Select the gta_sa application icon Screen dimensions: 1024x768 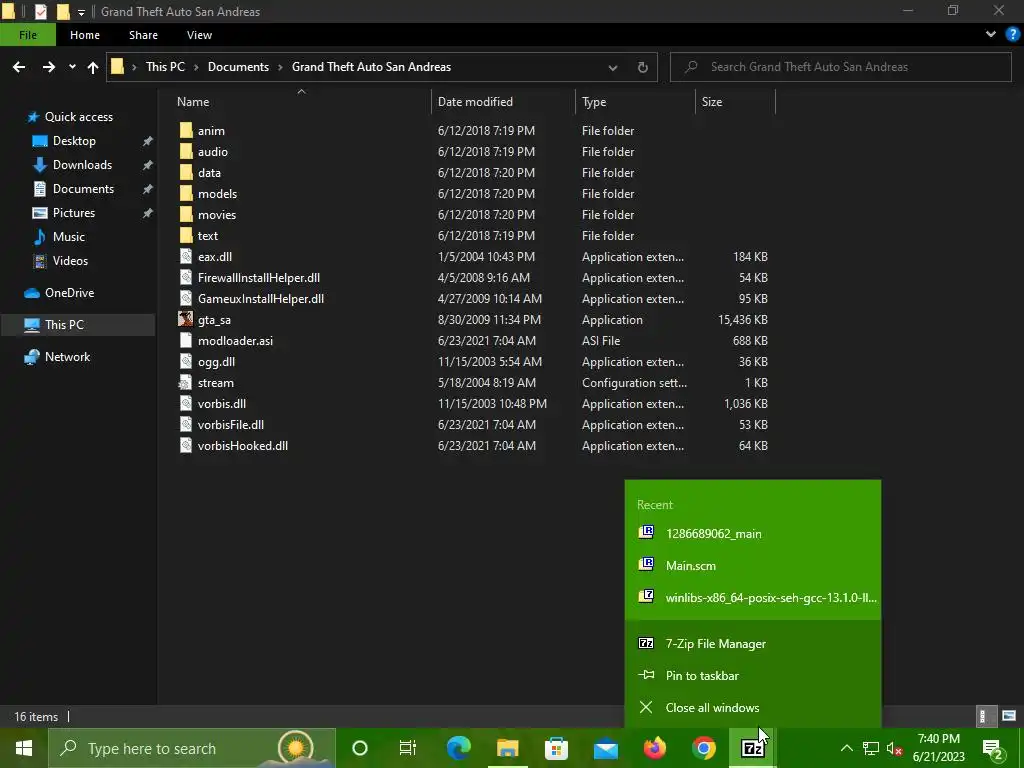[186, 319]
